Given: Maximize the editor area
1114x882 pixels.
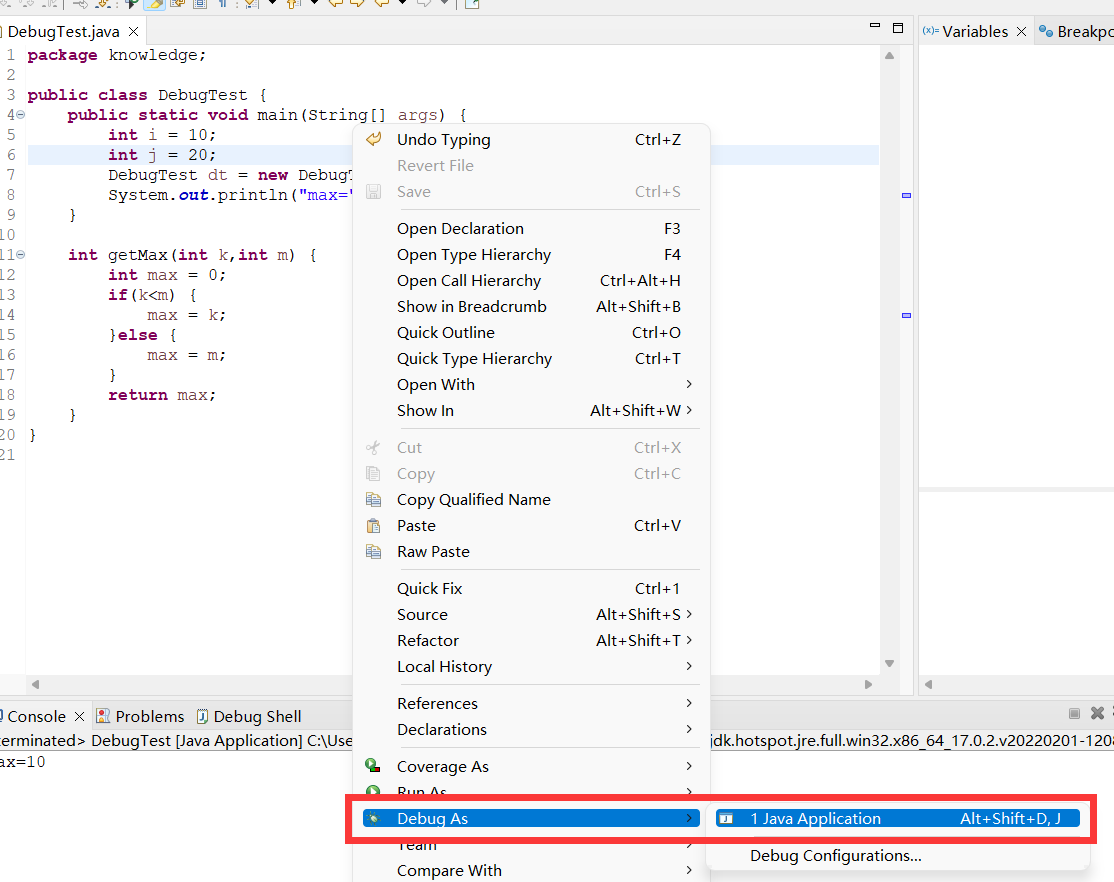Looking at the screenshot, I should [898, 28].
